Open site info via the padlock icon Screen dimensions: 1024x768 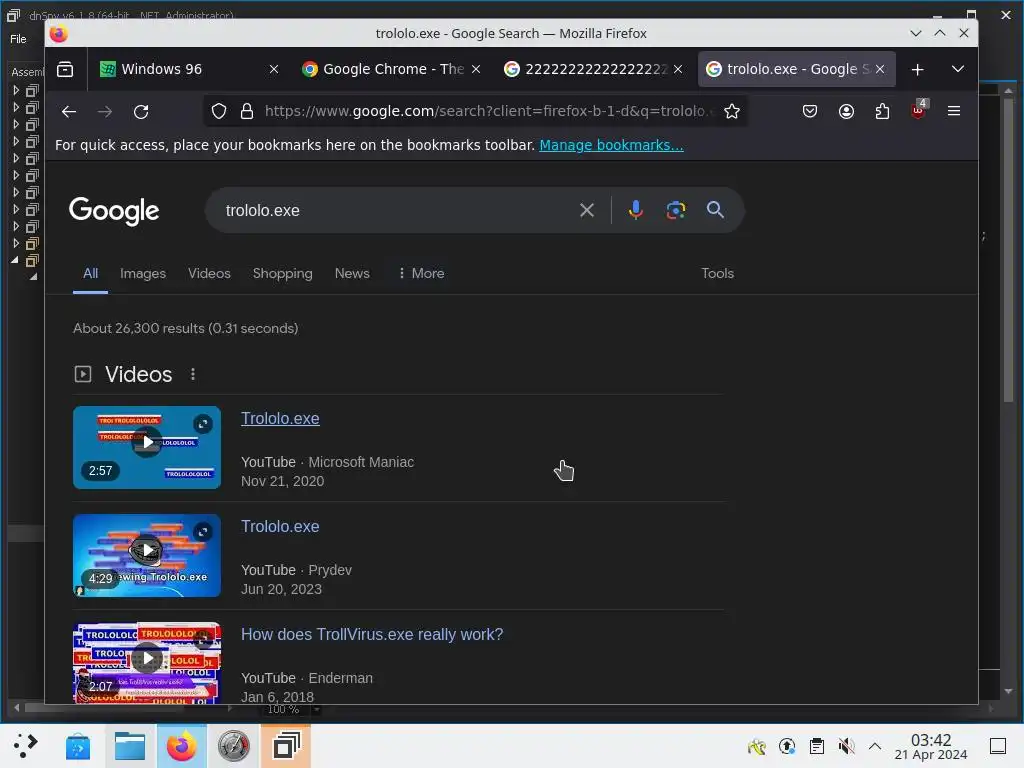tap(247, 112)
